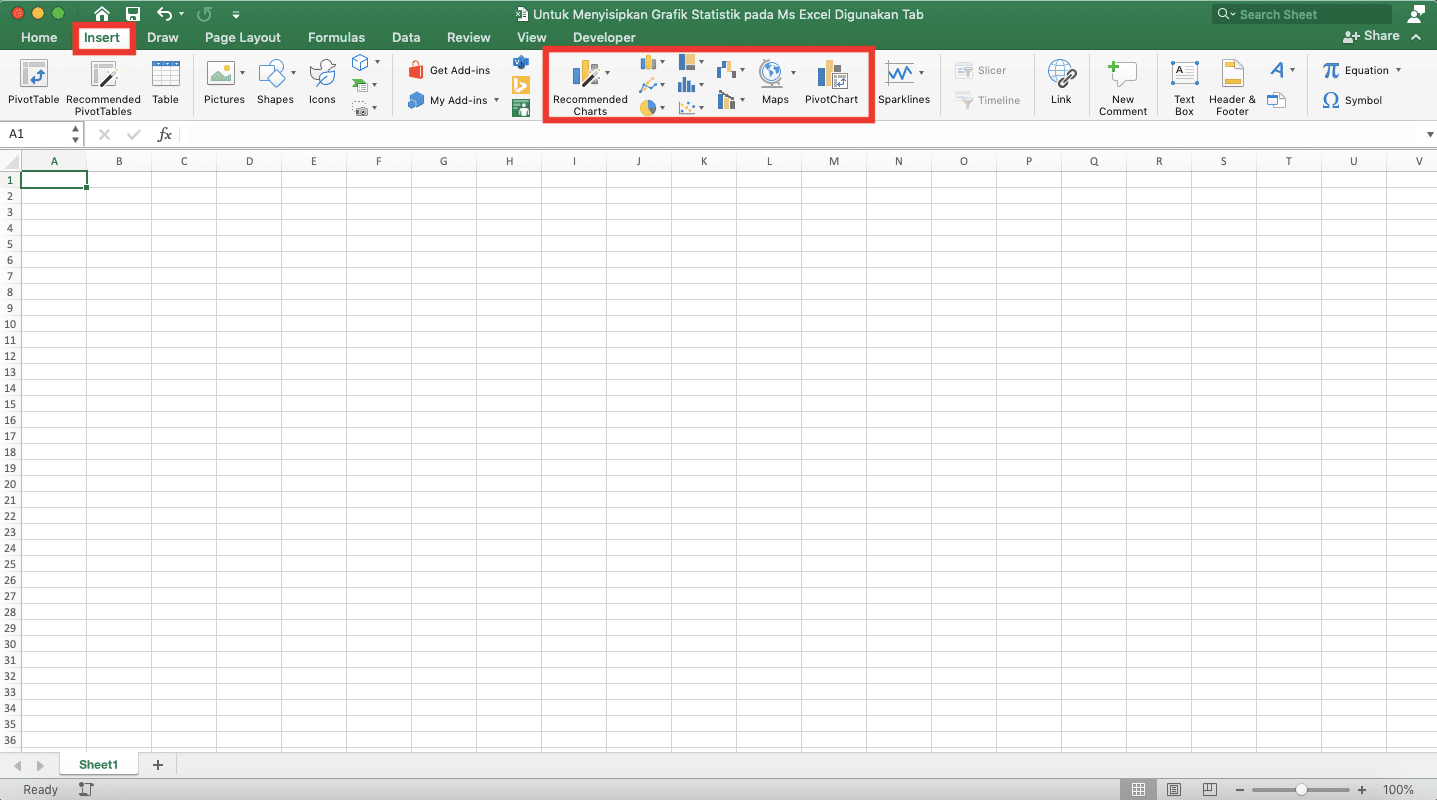Undo the last action
Image resolution: width=1437 pixels, height=800 pixels.
coord(164,14)
